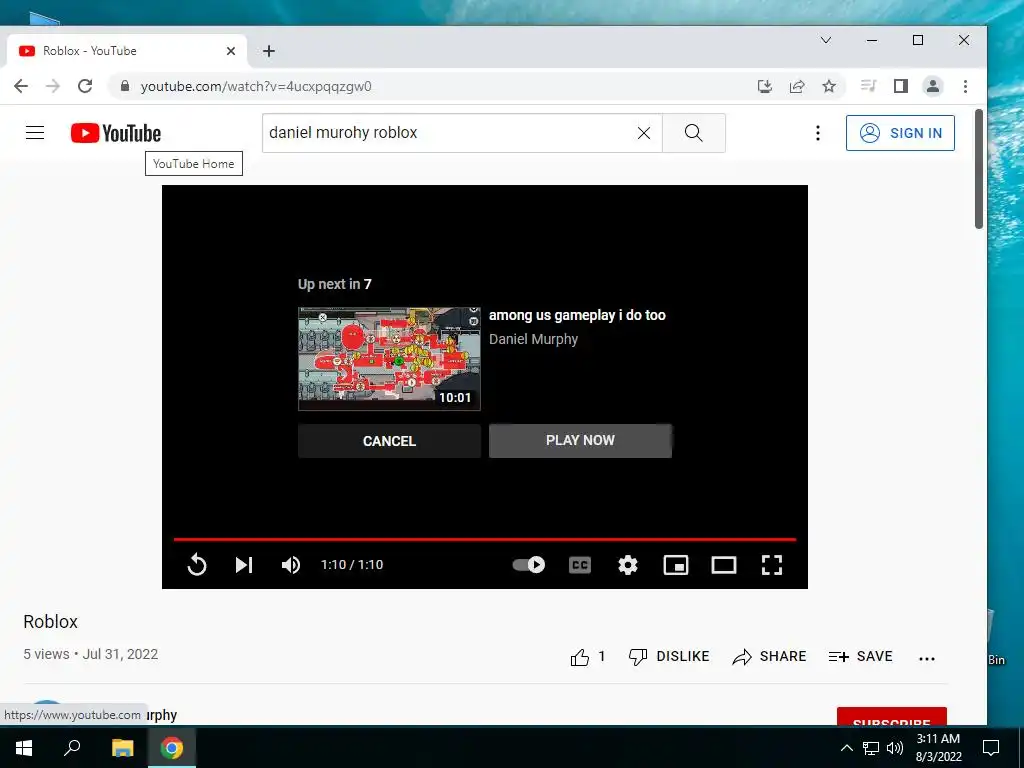Click the SIGN IN button
Screen dimensions: 1024x768
click(901, 133)
